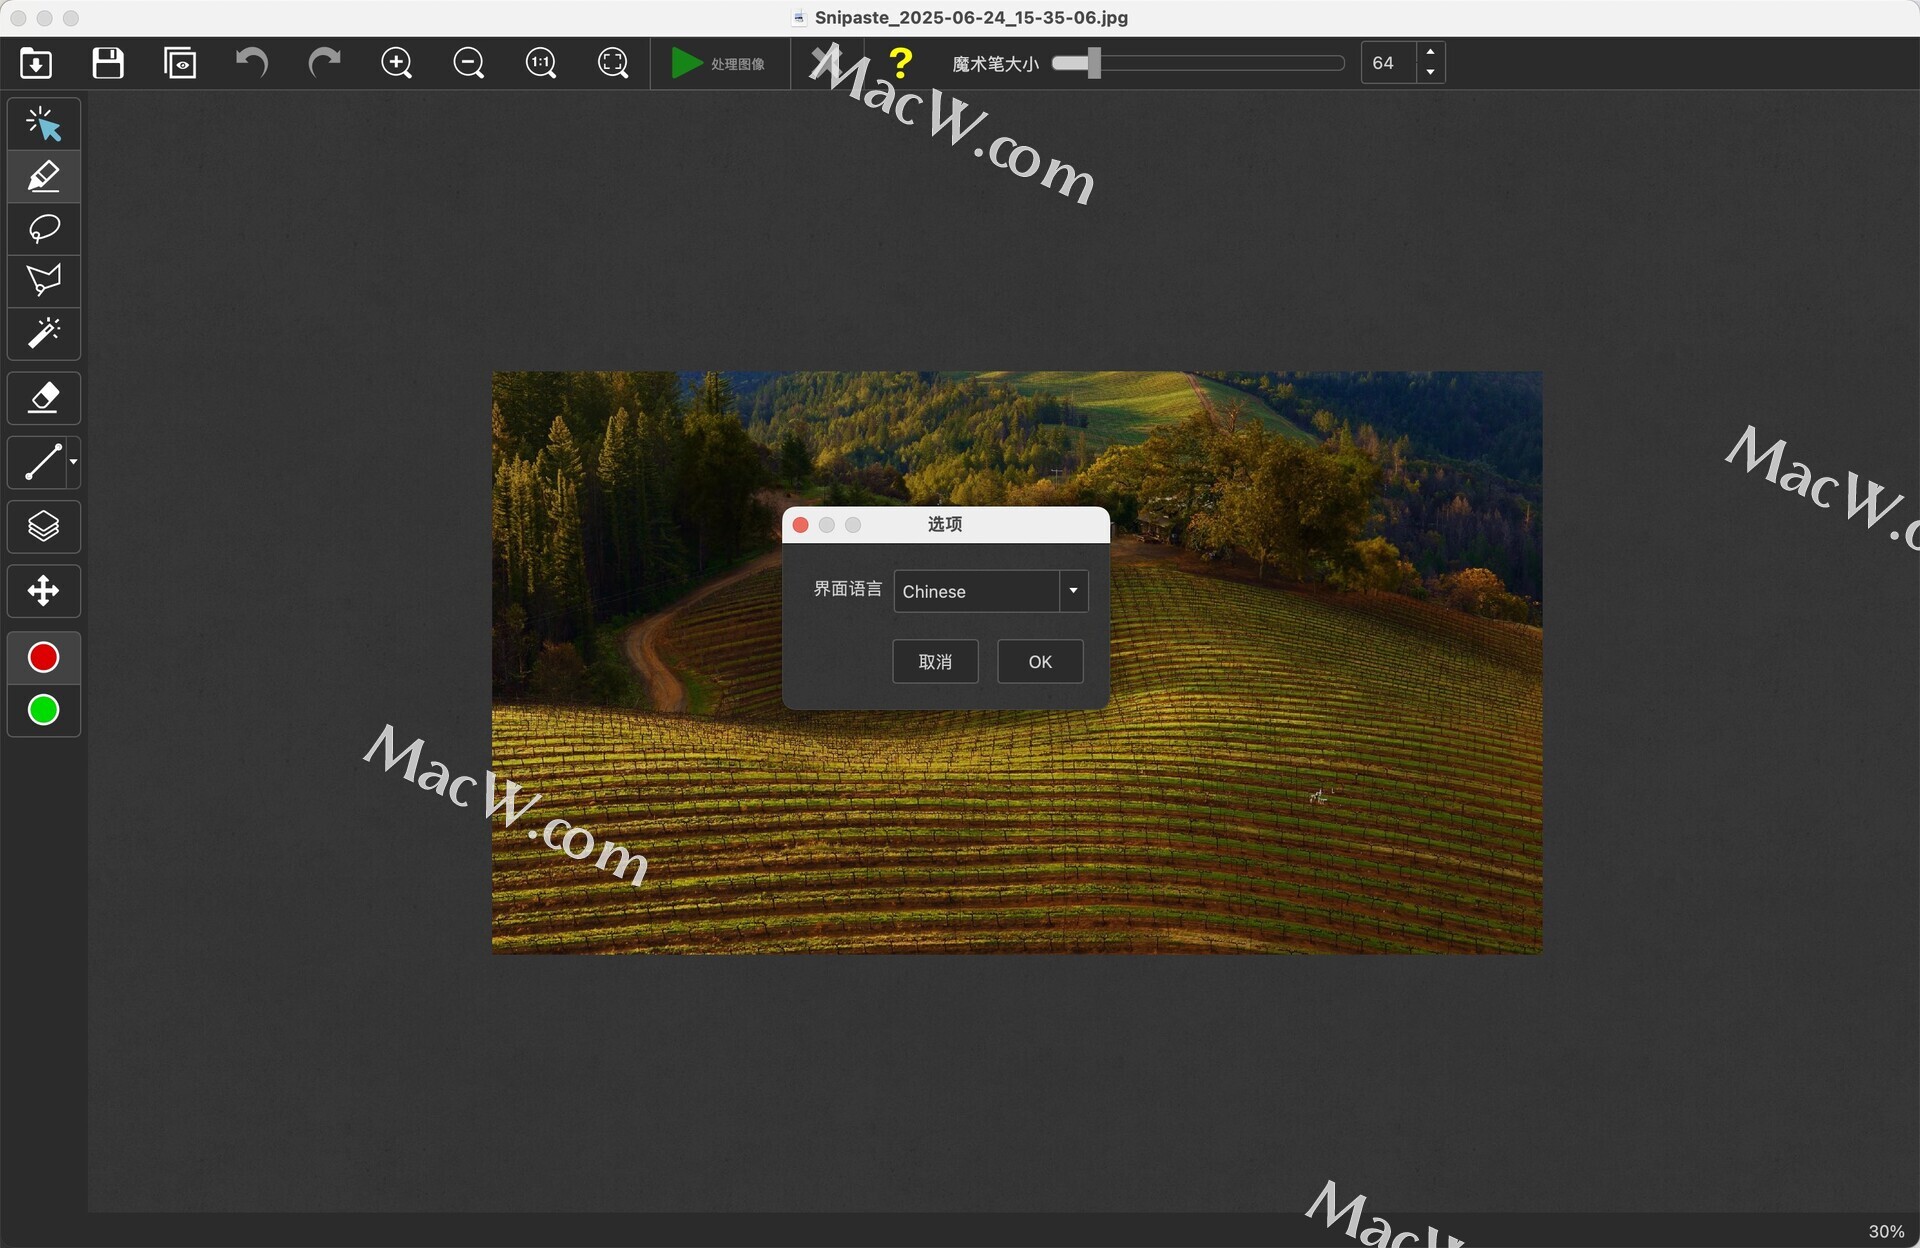
Task: Click the 取消 button
Action: 935,662
